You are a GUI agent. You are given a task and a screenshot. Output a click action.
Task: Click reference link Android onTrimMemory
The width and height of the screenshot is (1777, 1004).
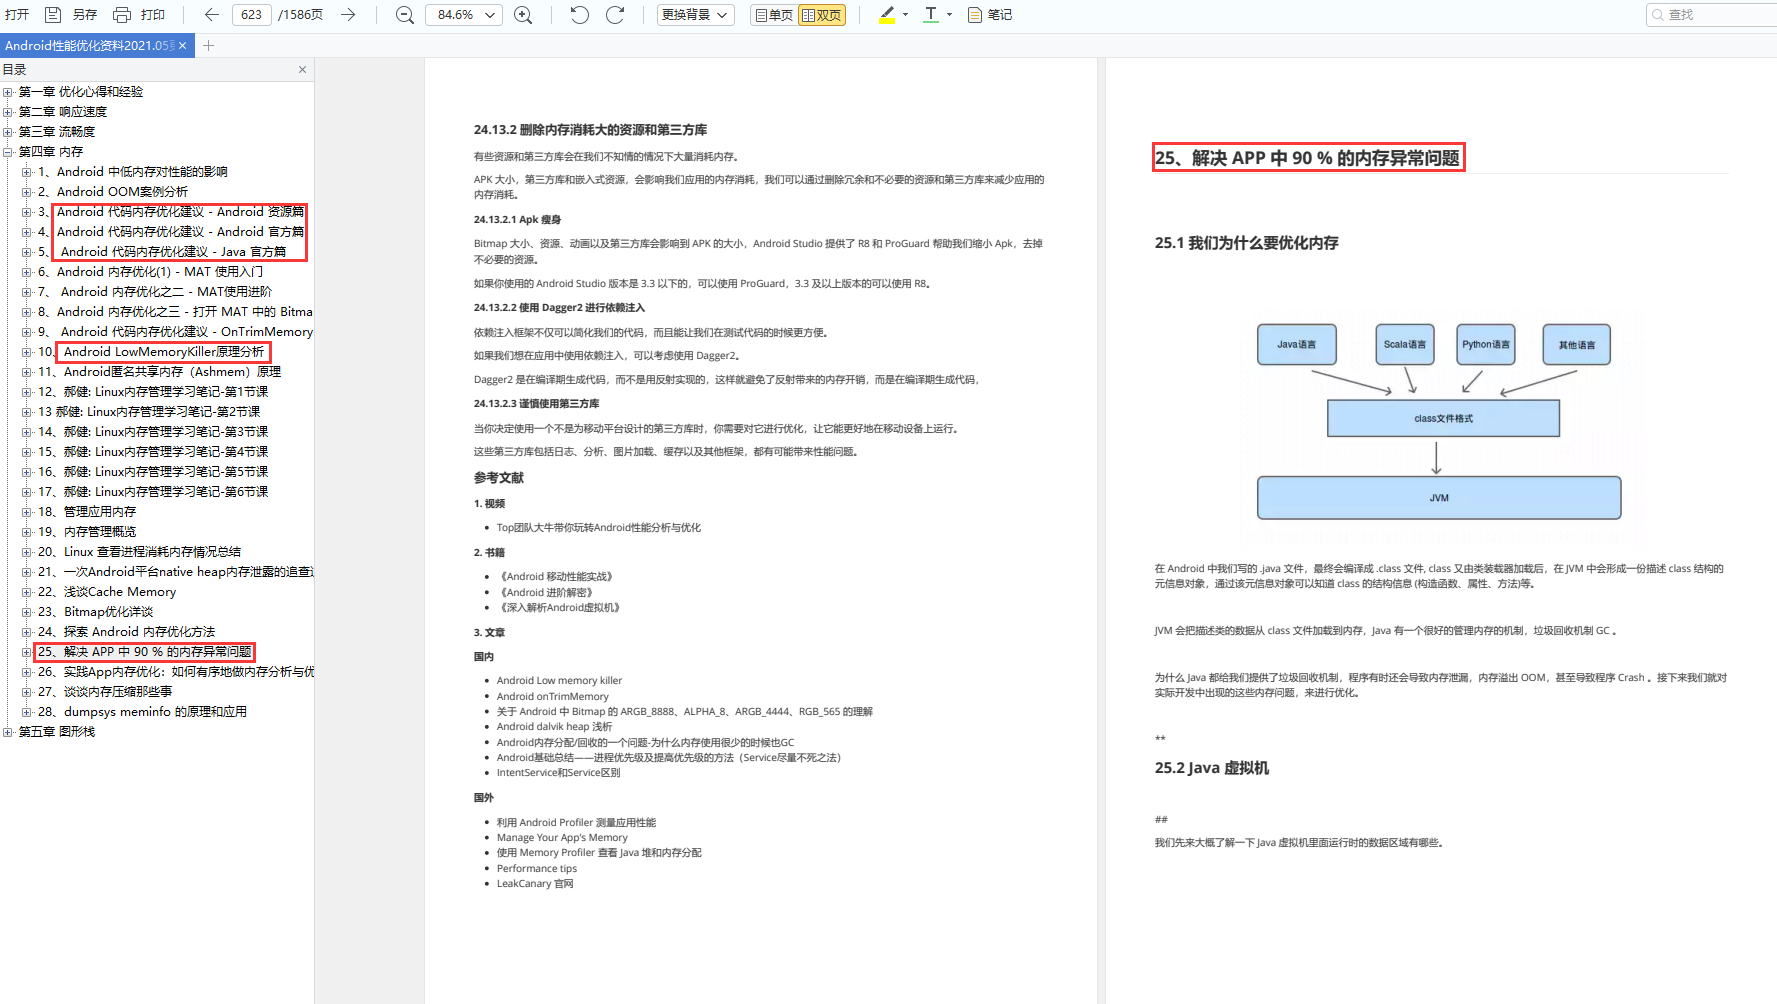click(553, 697)
